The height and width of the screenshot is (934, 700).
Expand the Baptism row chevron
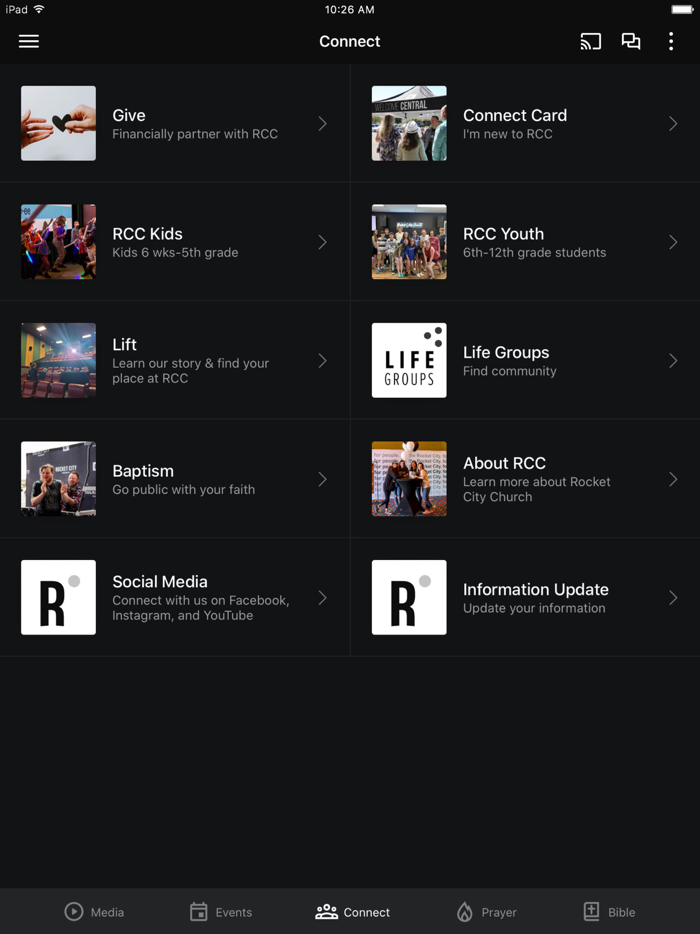[x=322, y=479]
